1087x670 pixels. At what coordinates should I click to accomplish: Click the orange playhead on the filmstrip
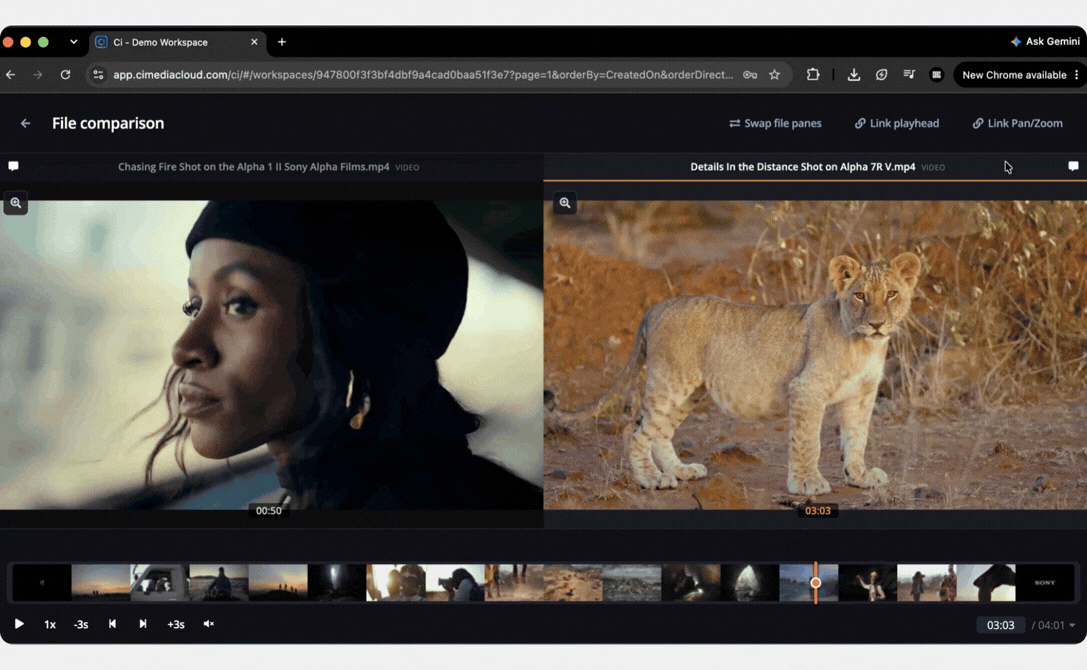[x=816, y=583]
